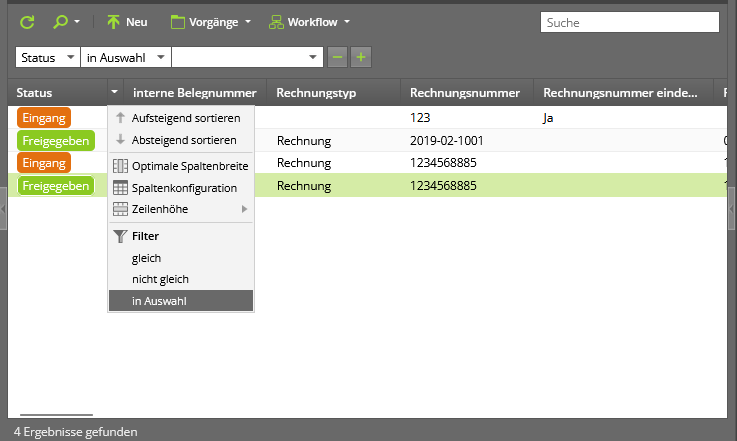Click the ascending sort arrow icon
Screen dimensions: 737x441
click(x=120, y=118)
